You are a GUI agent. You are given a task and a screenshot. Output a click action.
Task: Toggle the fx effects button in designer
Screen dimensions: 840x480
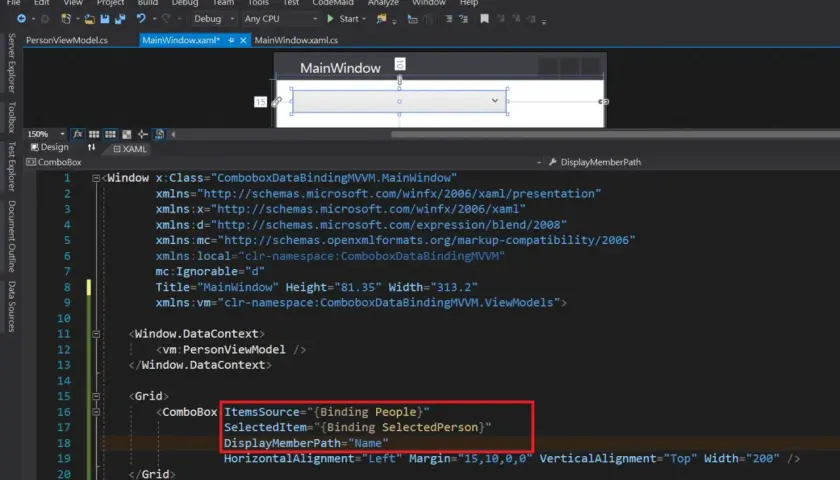[78, 134]
